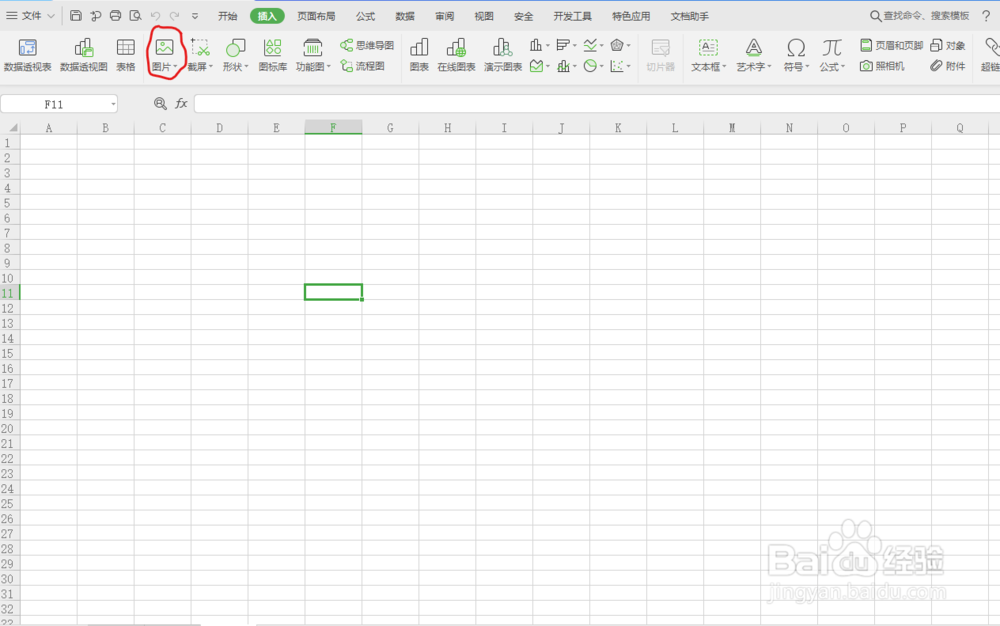Open the 图标库 icon library
Viewport: 1000px width, 626px height.
click(x=273, y=55)
